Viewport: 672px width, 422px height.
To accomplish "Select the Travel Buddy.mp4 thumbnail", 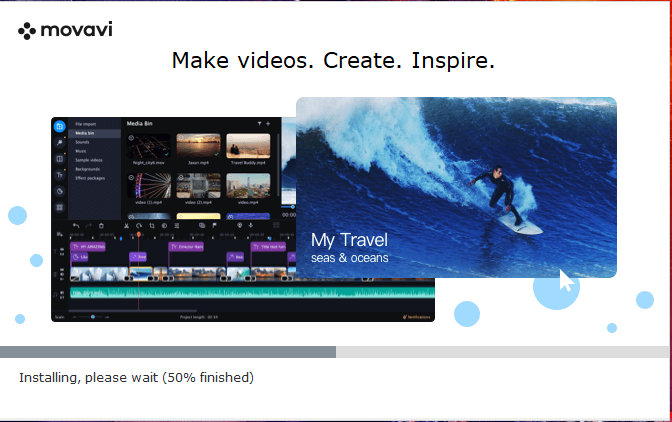I will (x=247, y=147).
